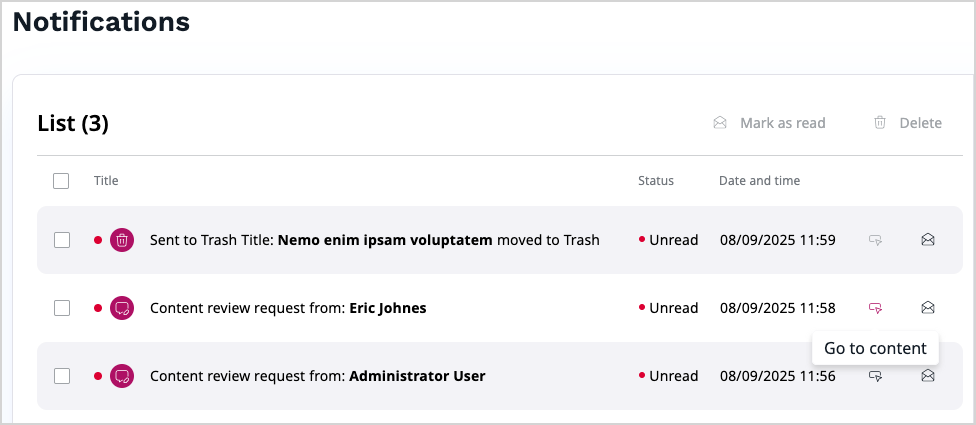Mark Administrator User notification as read
This screenshot has height=425, width=976.
click(x=928, y=376)
